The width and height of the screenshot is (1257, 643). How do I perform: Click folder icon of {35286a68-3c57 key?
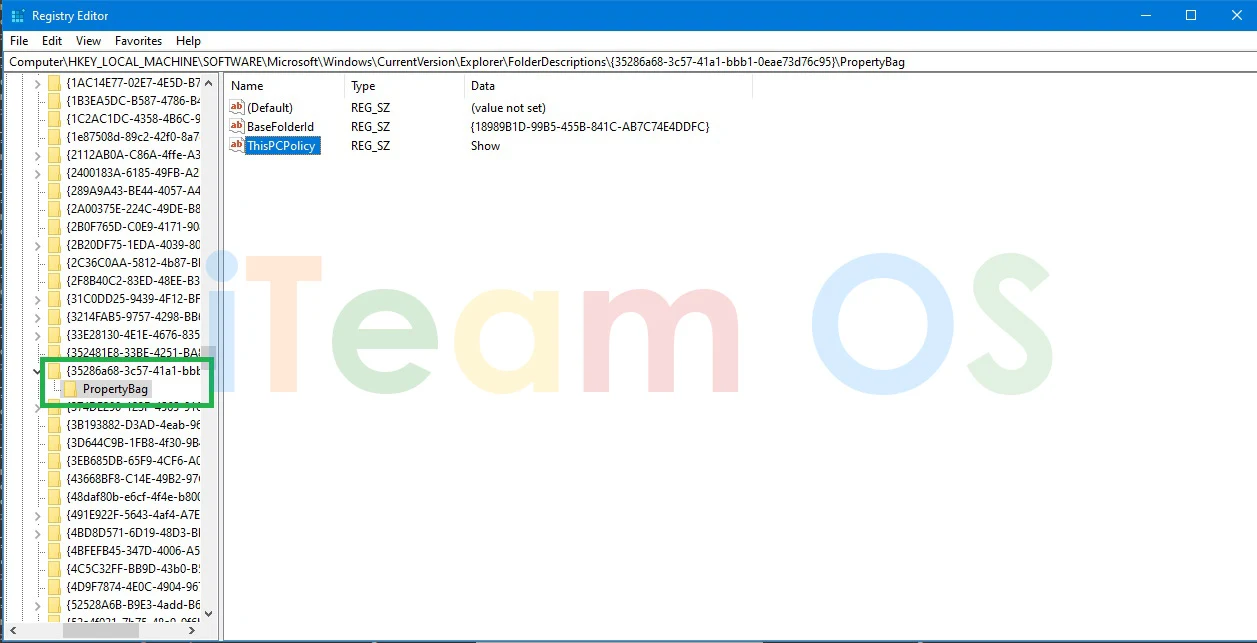55,371
